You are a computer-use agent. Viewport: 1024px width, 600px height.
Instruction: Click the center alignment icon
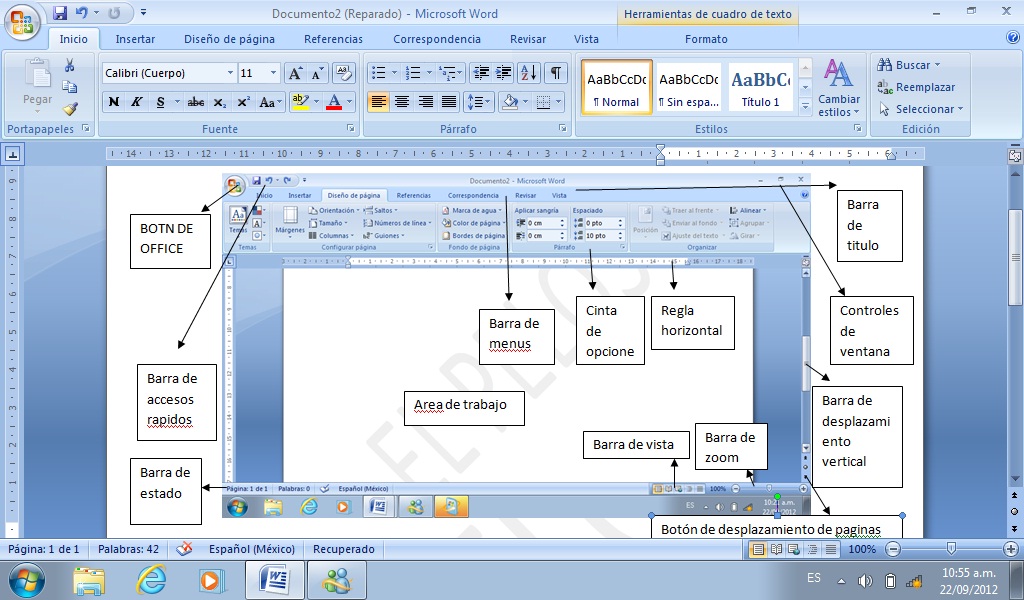tap(401, 102)
